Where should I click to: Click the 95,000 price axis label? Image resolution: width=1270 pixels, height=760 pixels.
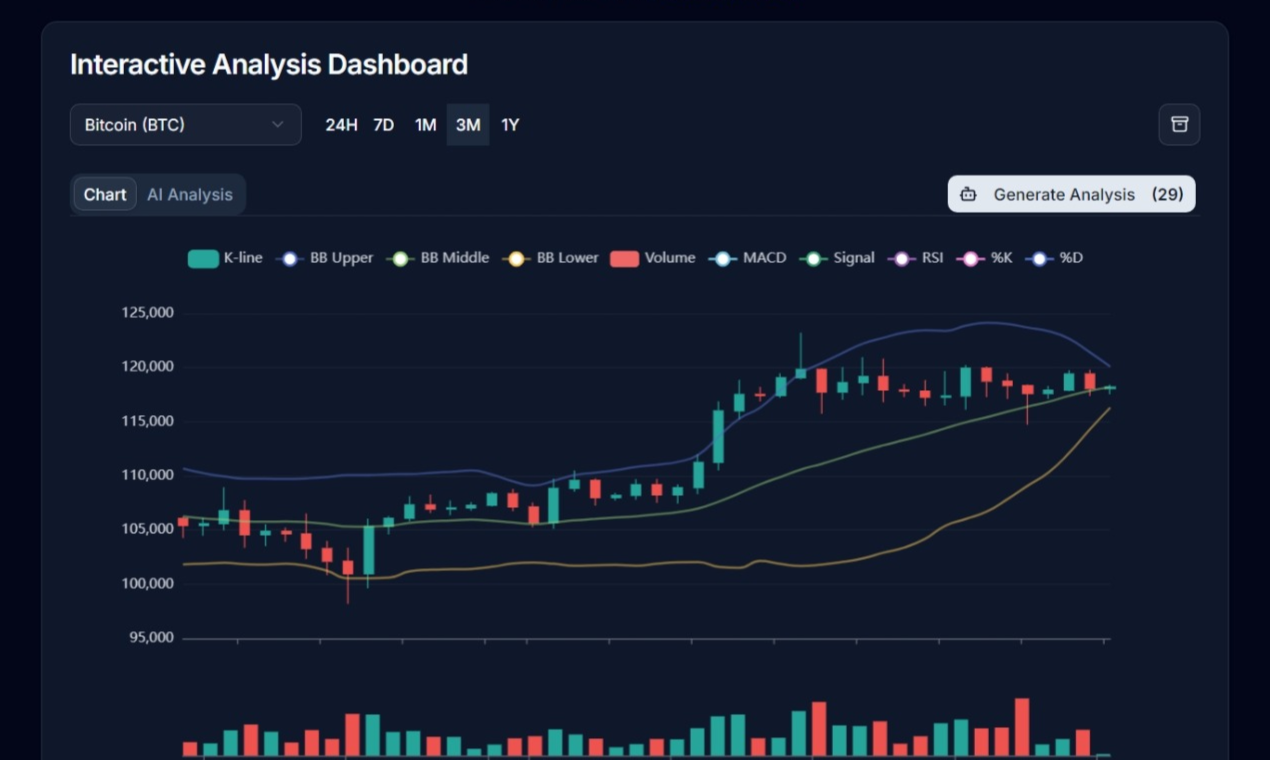152,637
